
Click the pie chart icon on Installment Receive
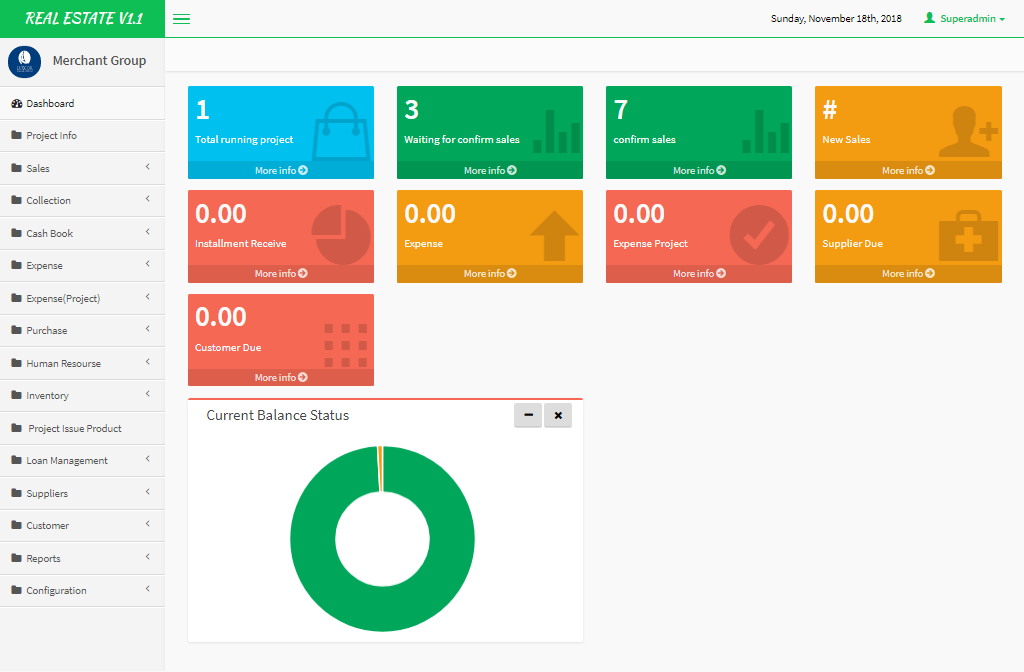pos(340,235)
